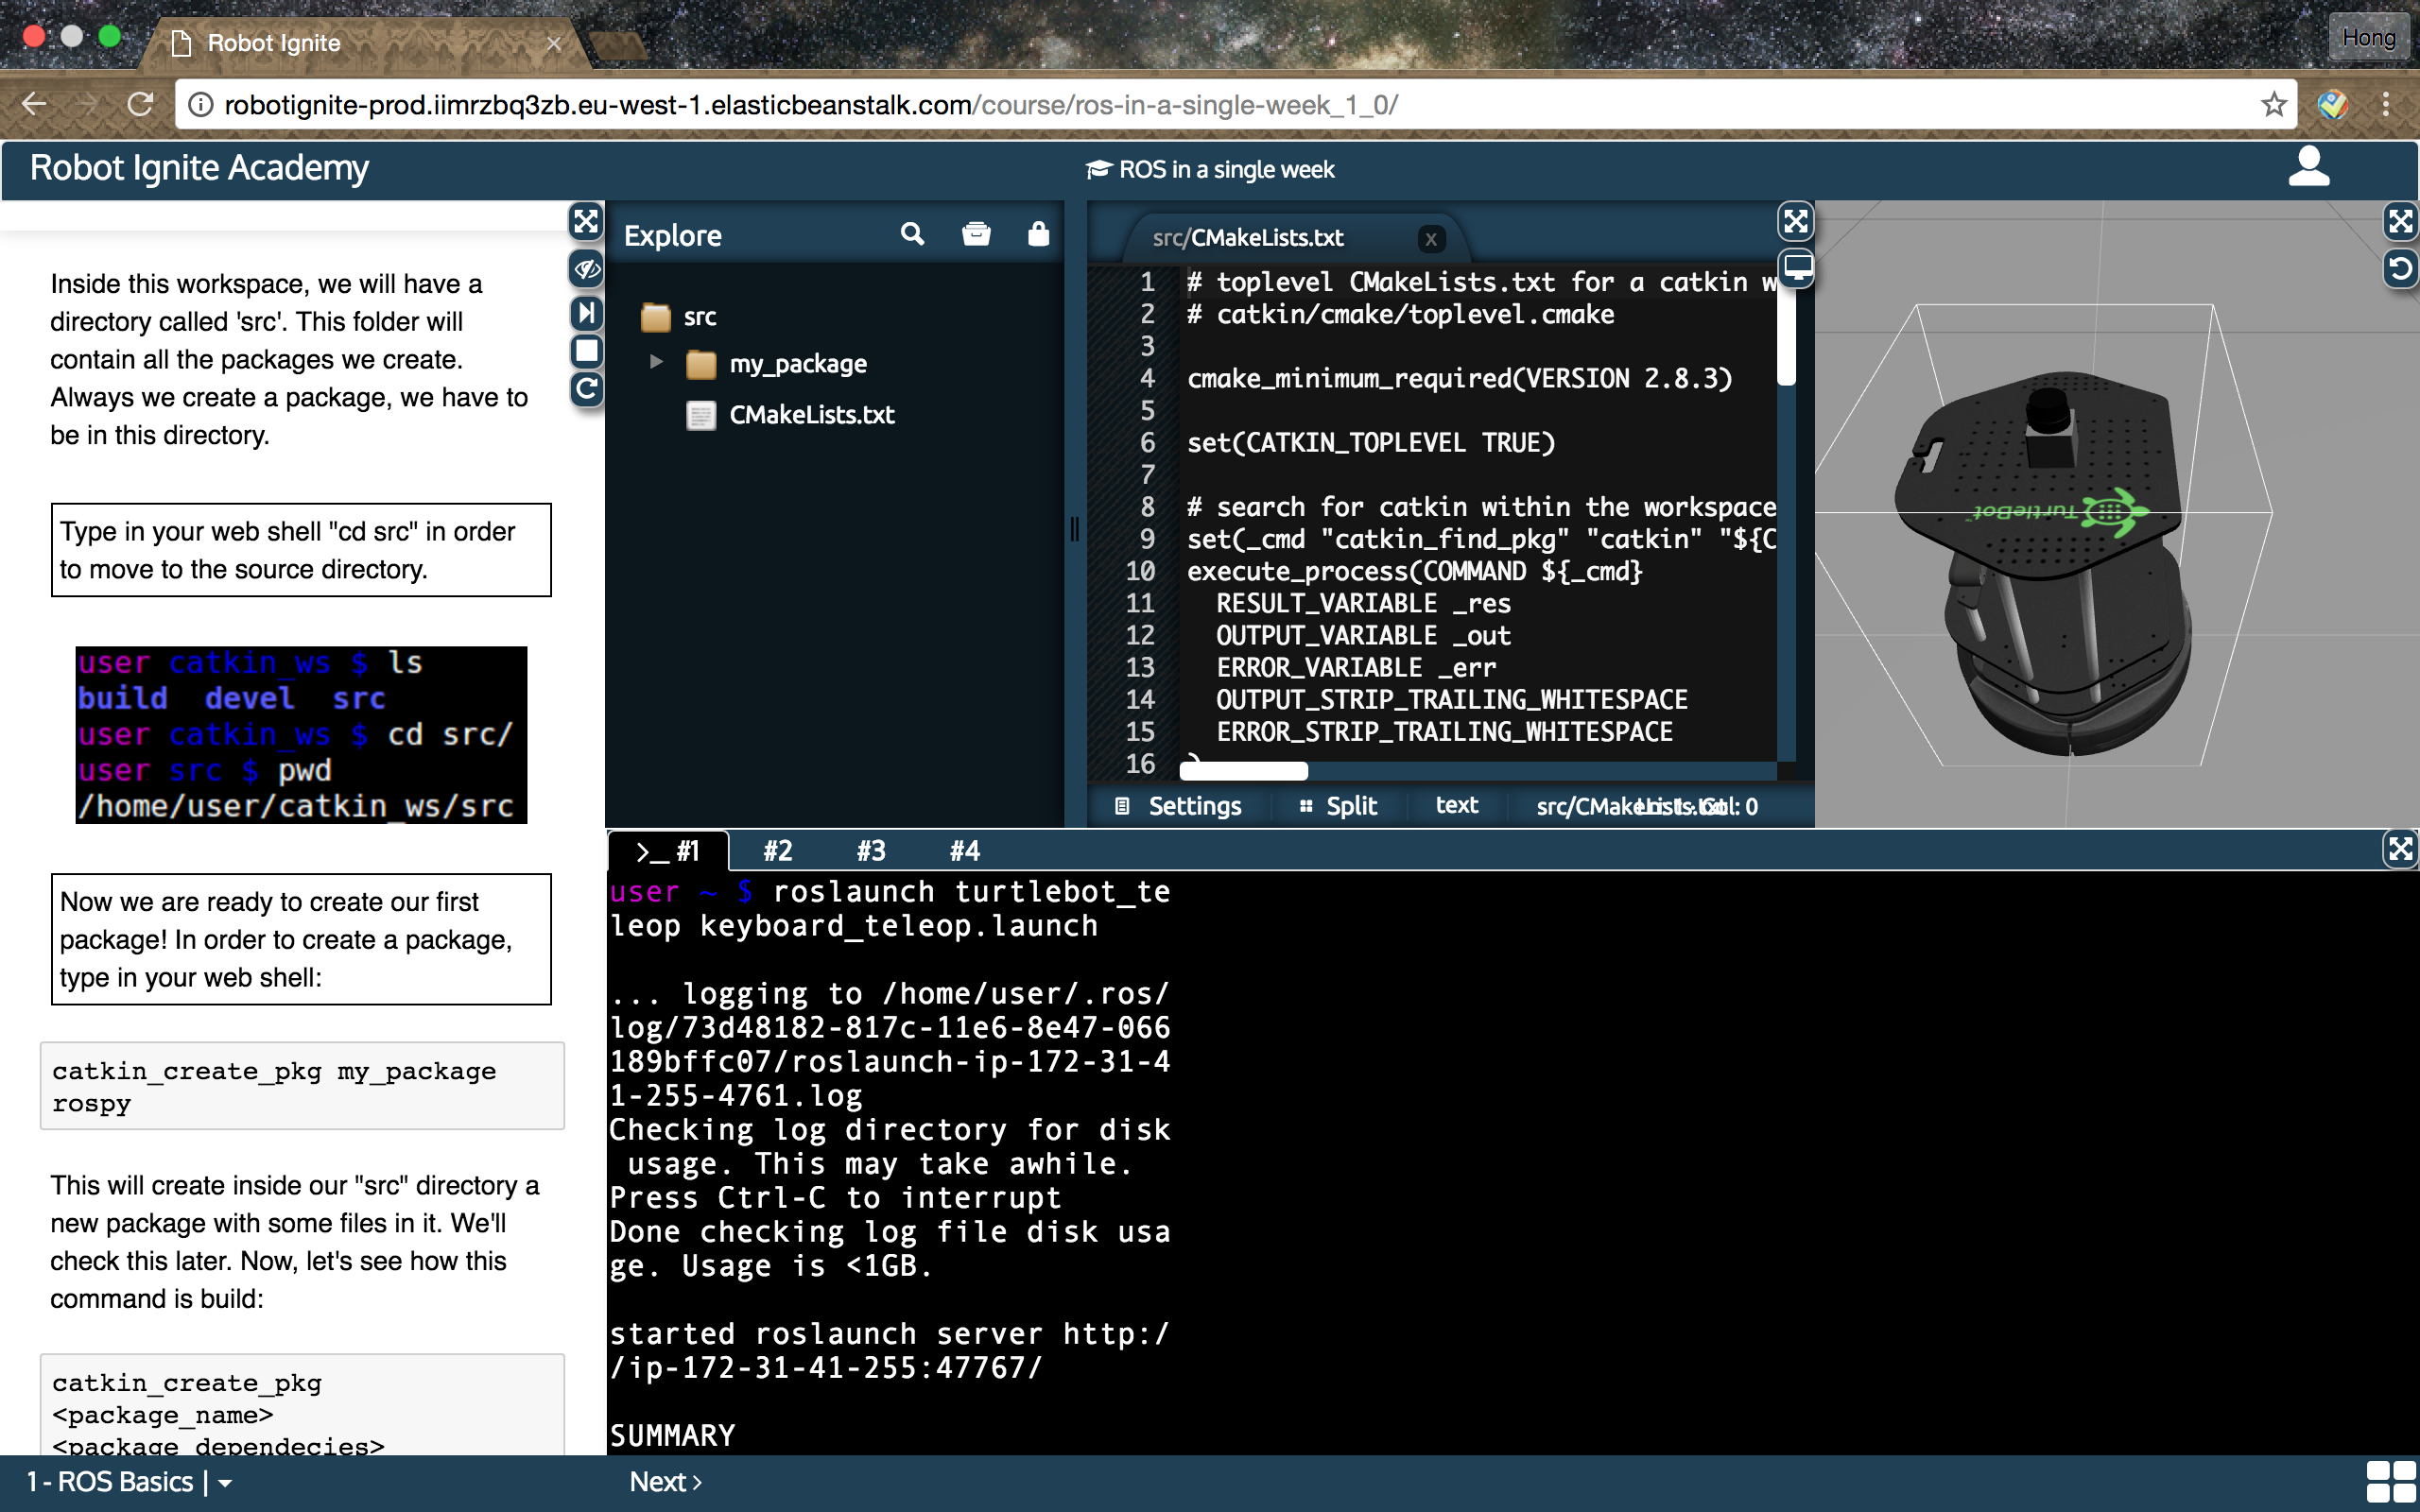Toggle the hide-eye icon on notebook strip

pyautogui.click(x=586, y=269)
